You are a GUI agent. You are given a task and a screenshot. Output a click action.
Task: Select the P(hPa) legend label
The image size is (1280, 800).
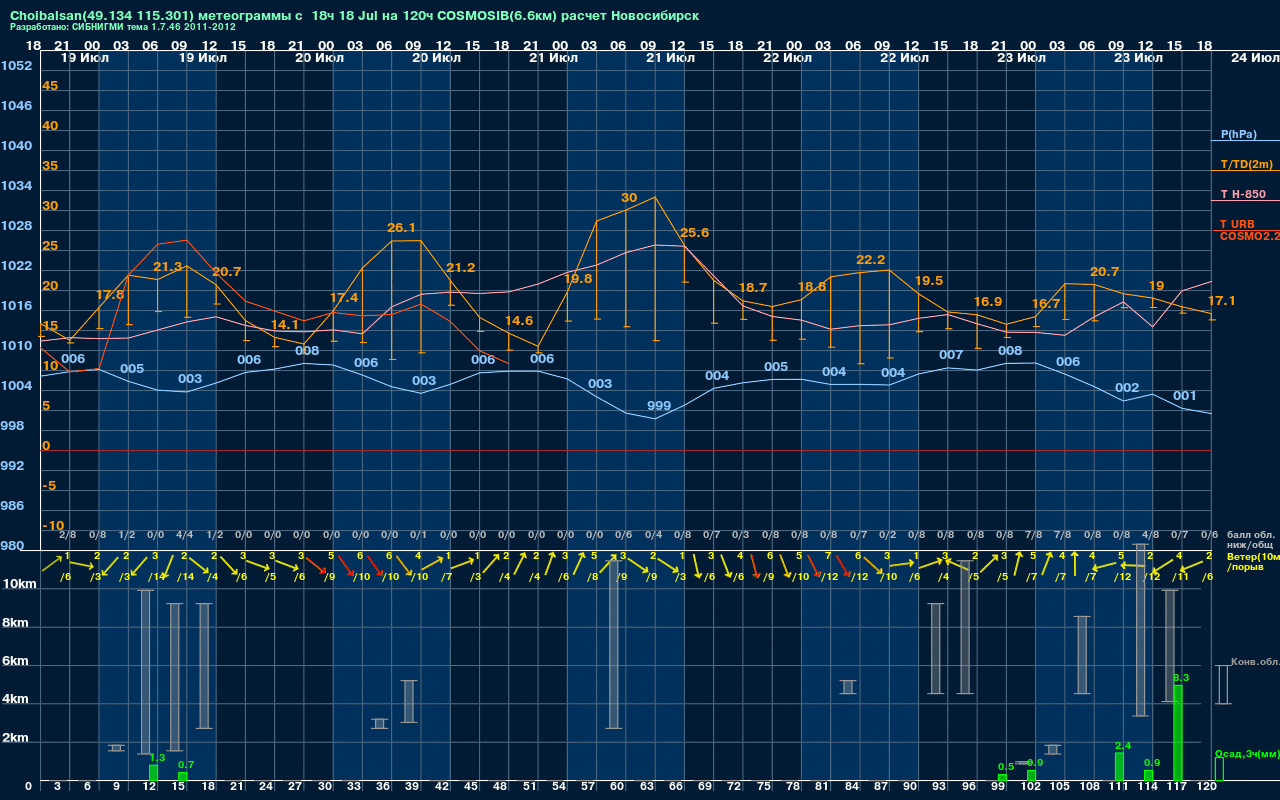pyautogui.click(x=1239, y=134)
